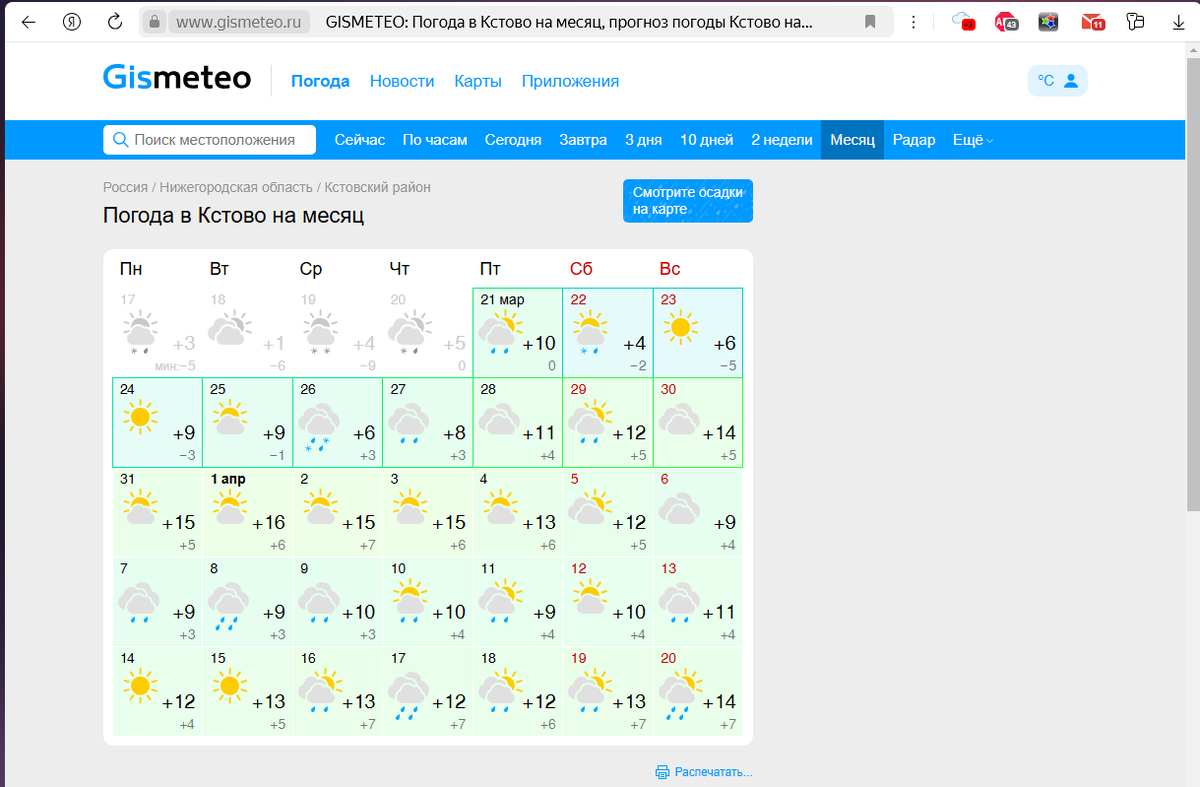The height and width of the screenshot is (787, 1200).
Task: Switch to the 2 недели tab
Action: [782, 140]
